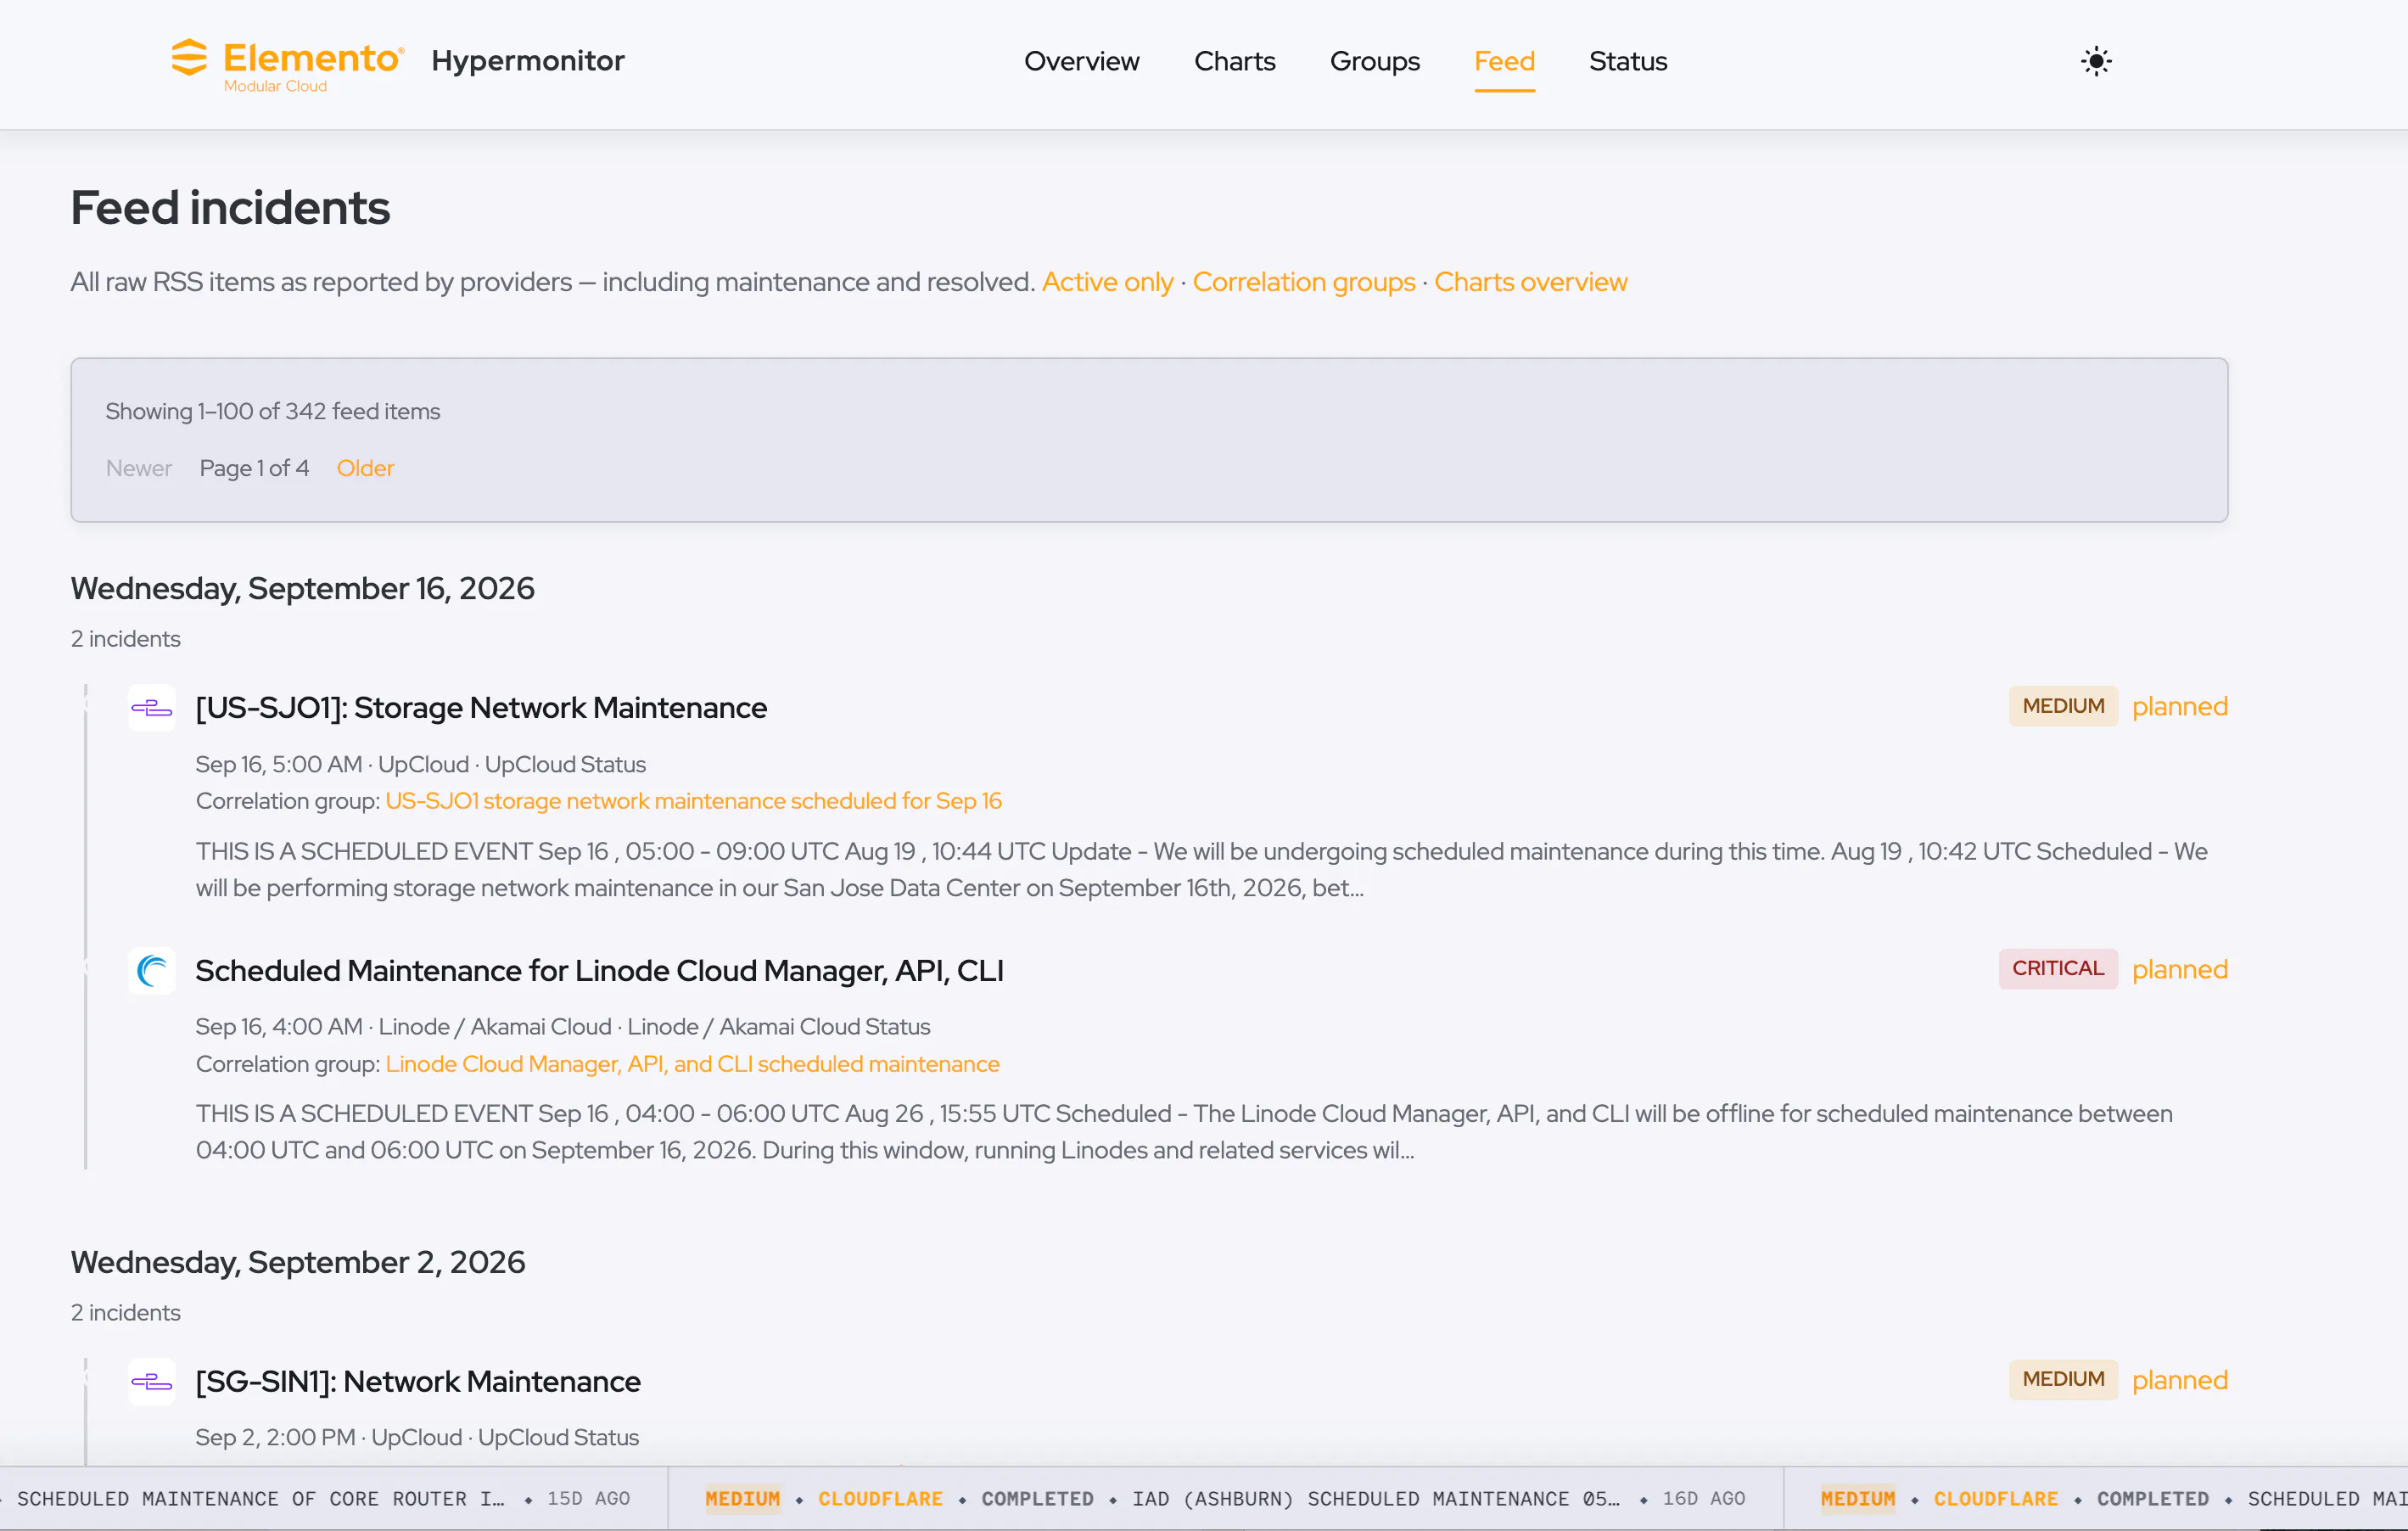Click the Hypermonitor title
The height and width of the screenshot is (1531, 2408).
point(528,61)
